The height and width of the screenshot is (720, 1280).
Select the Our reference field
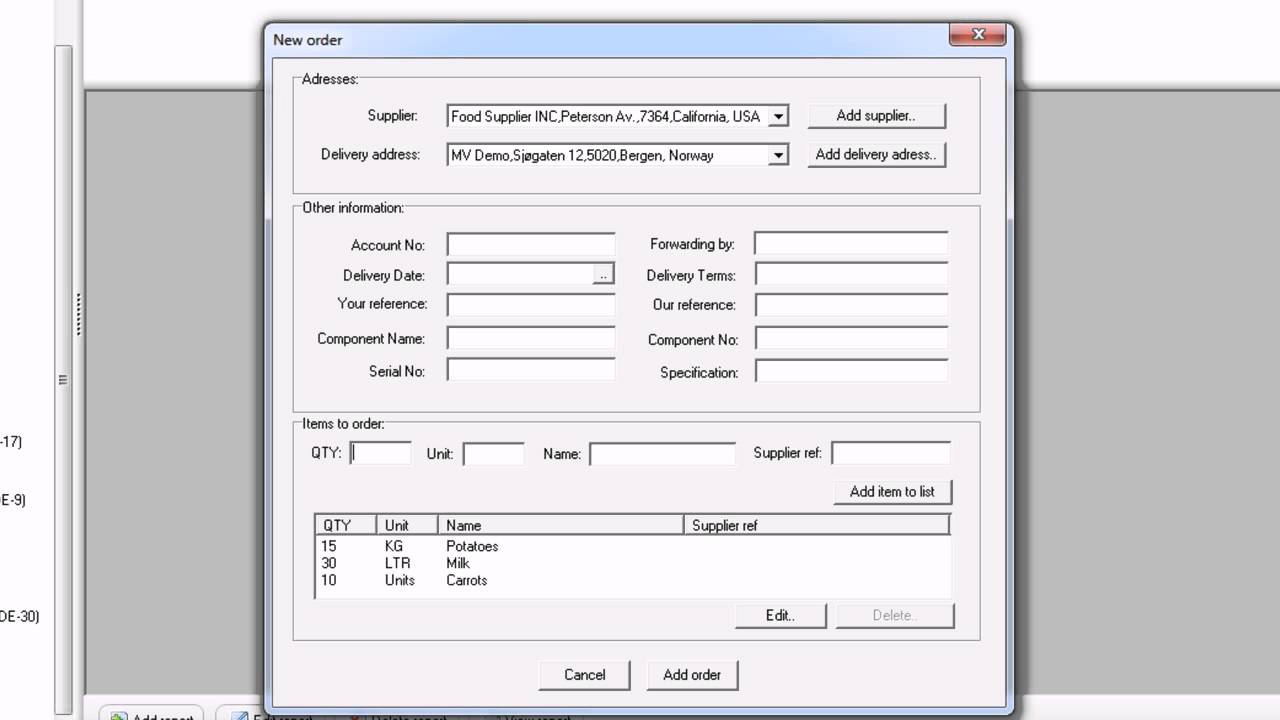[x=851, y=305]
